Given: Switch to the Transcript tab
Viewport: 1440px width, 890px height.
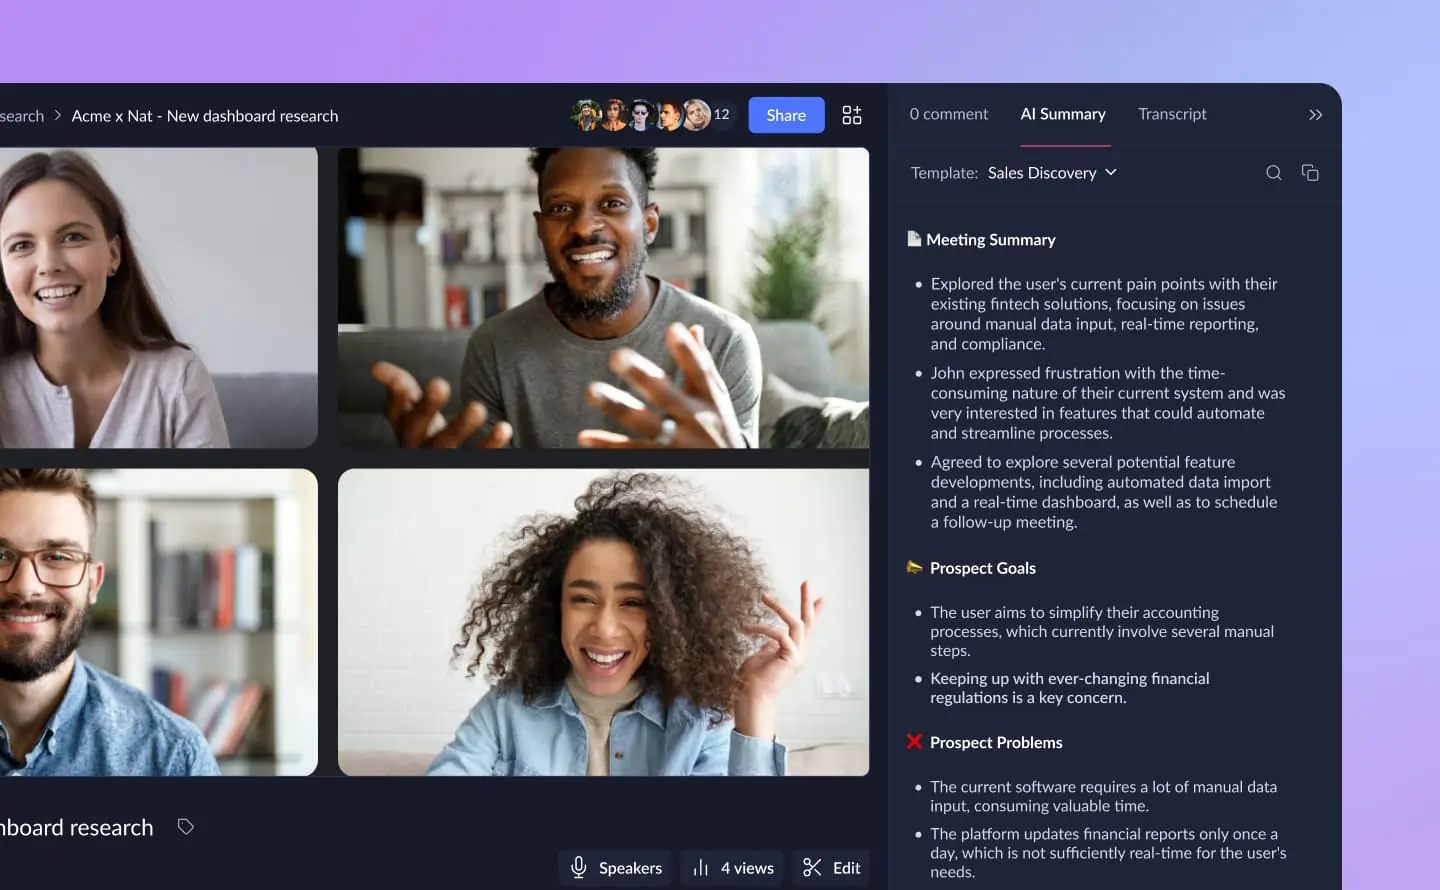Looking at the screenshot, I should click(1172, 114).
